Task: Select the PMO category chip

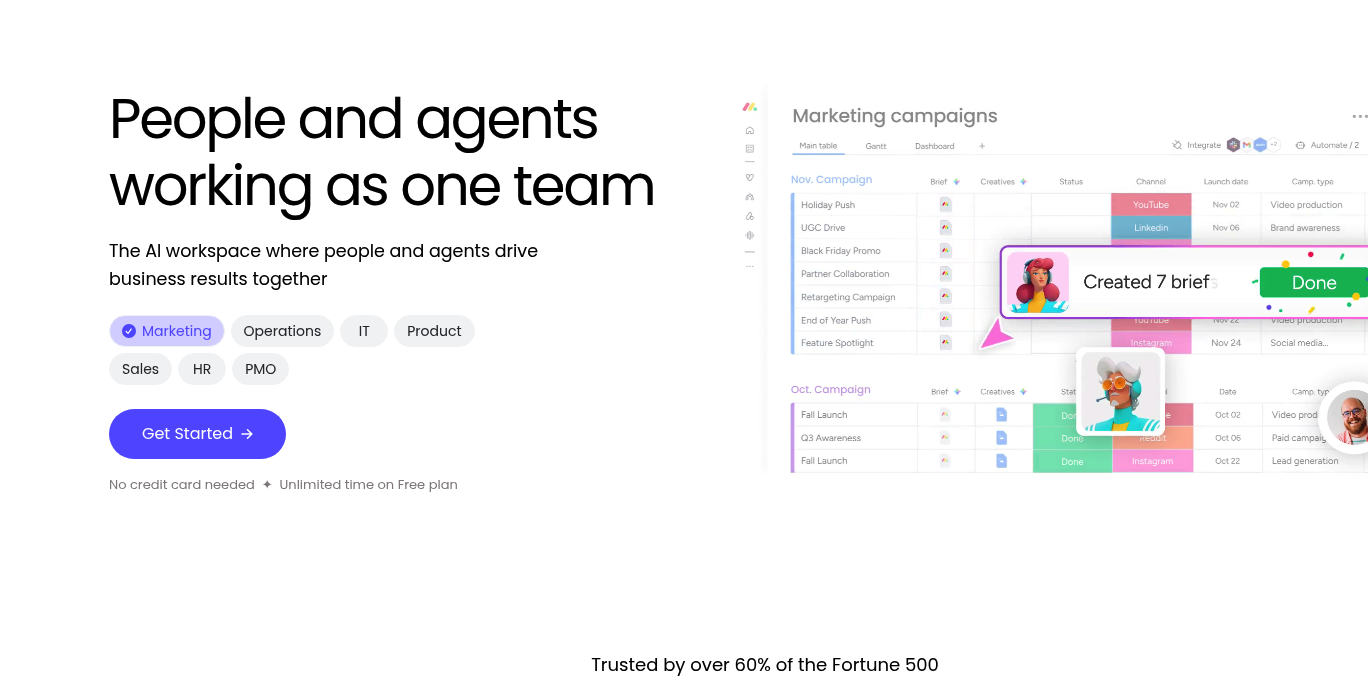Action: pyautogui.click(x=260, y=369)
